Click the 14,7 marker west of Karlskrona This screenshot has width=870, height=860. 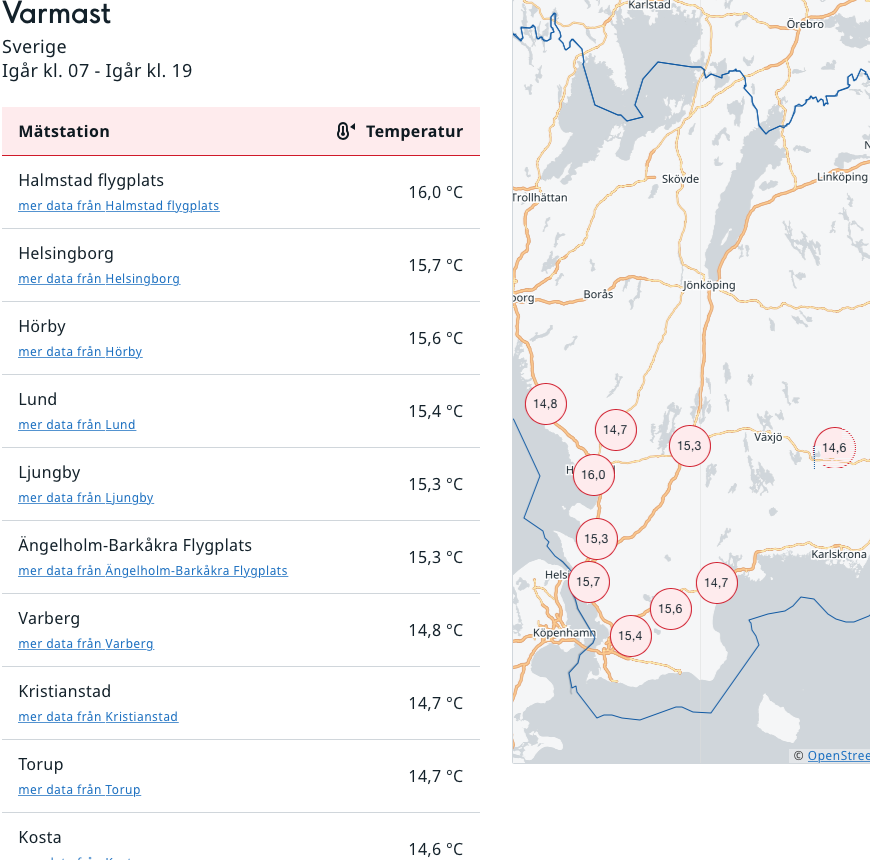716,582
